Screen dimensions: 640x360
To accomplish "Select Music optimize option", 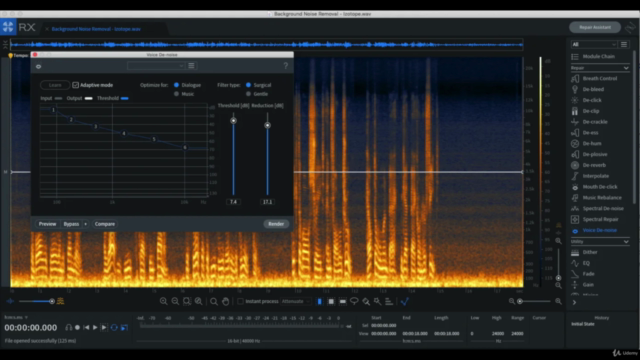I will 176,94.
